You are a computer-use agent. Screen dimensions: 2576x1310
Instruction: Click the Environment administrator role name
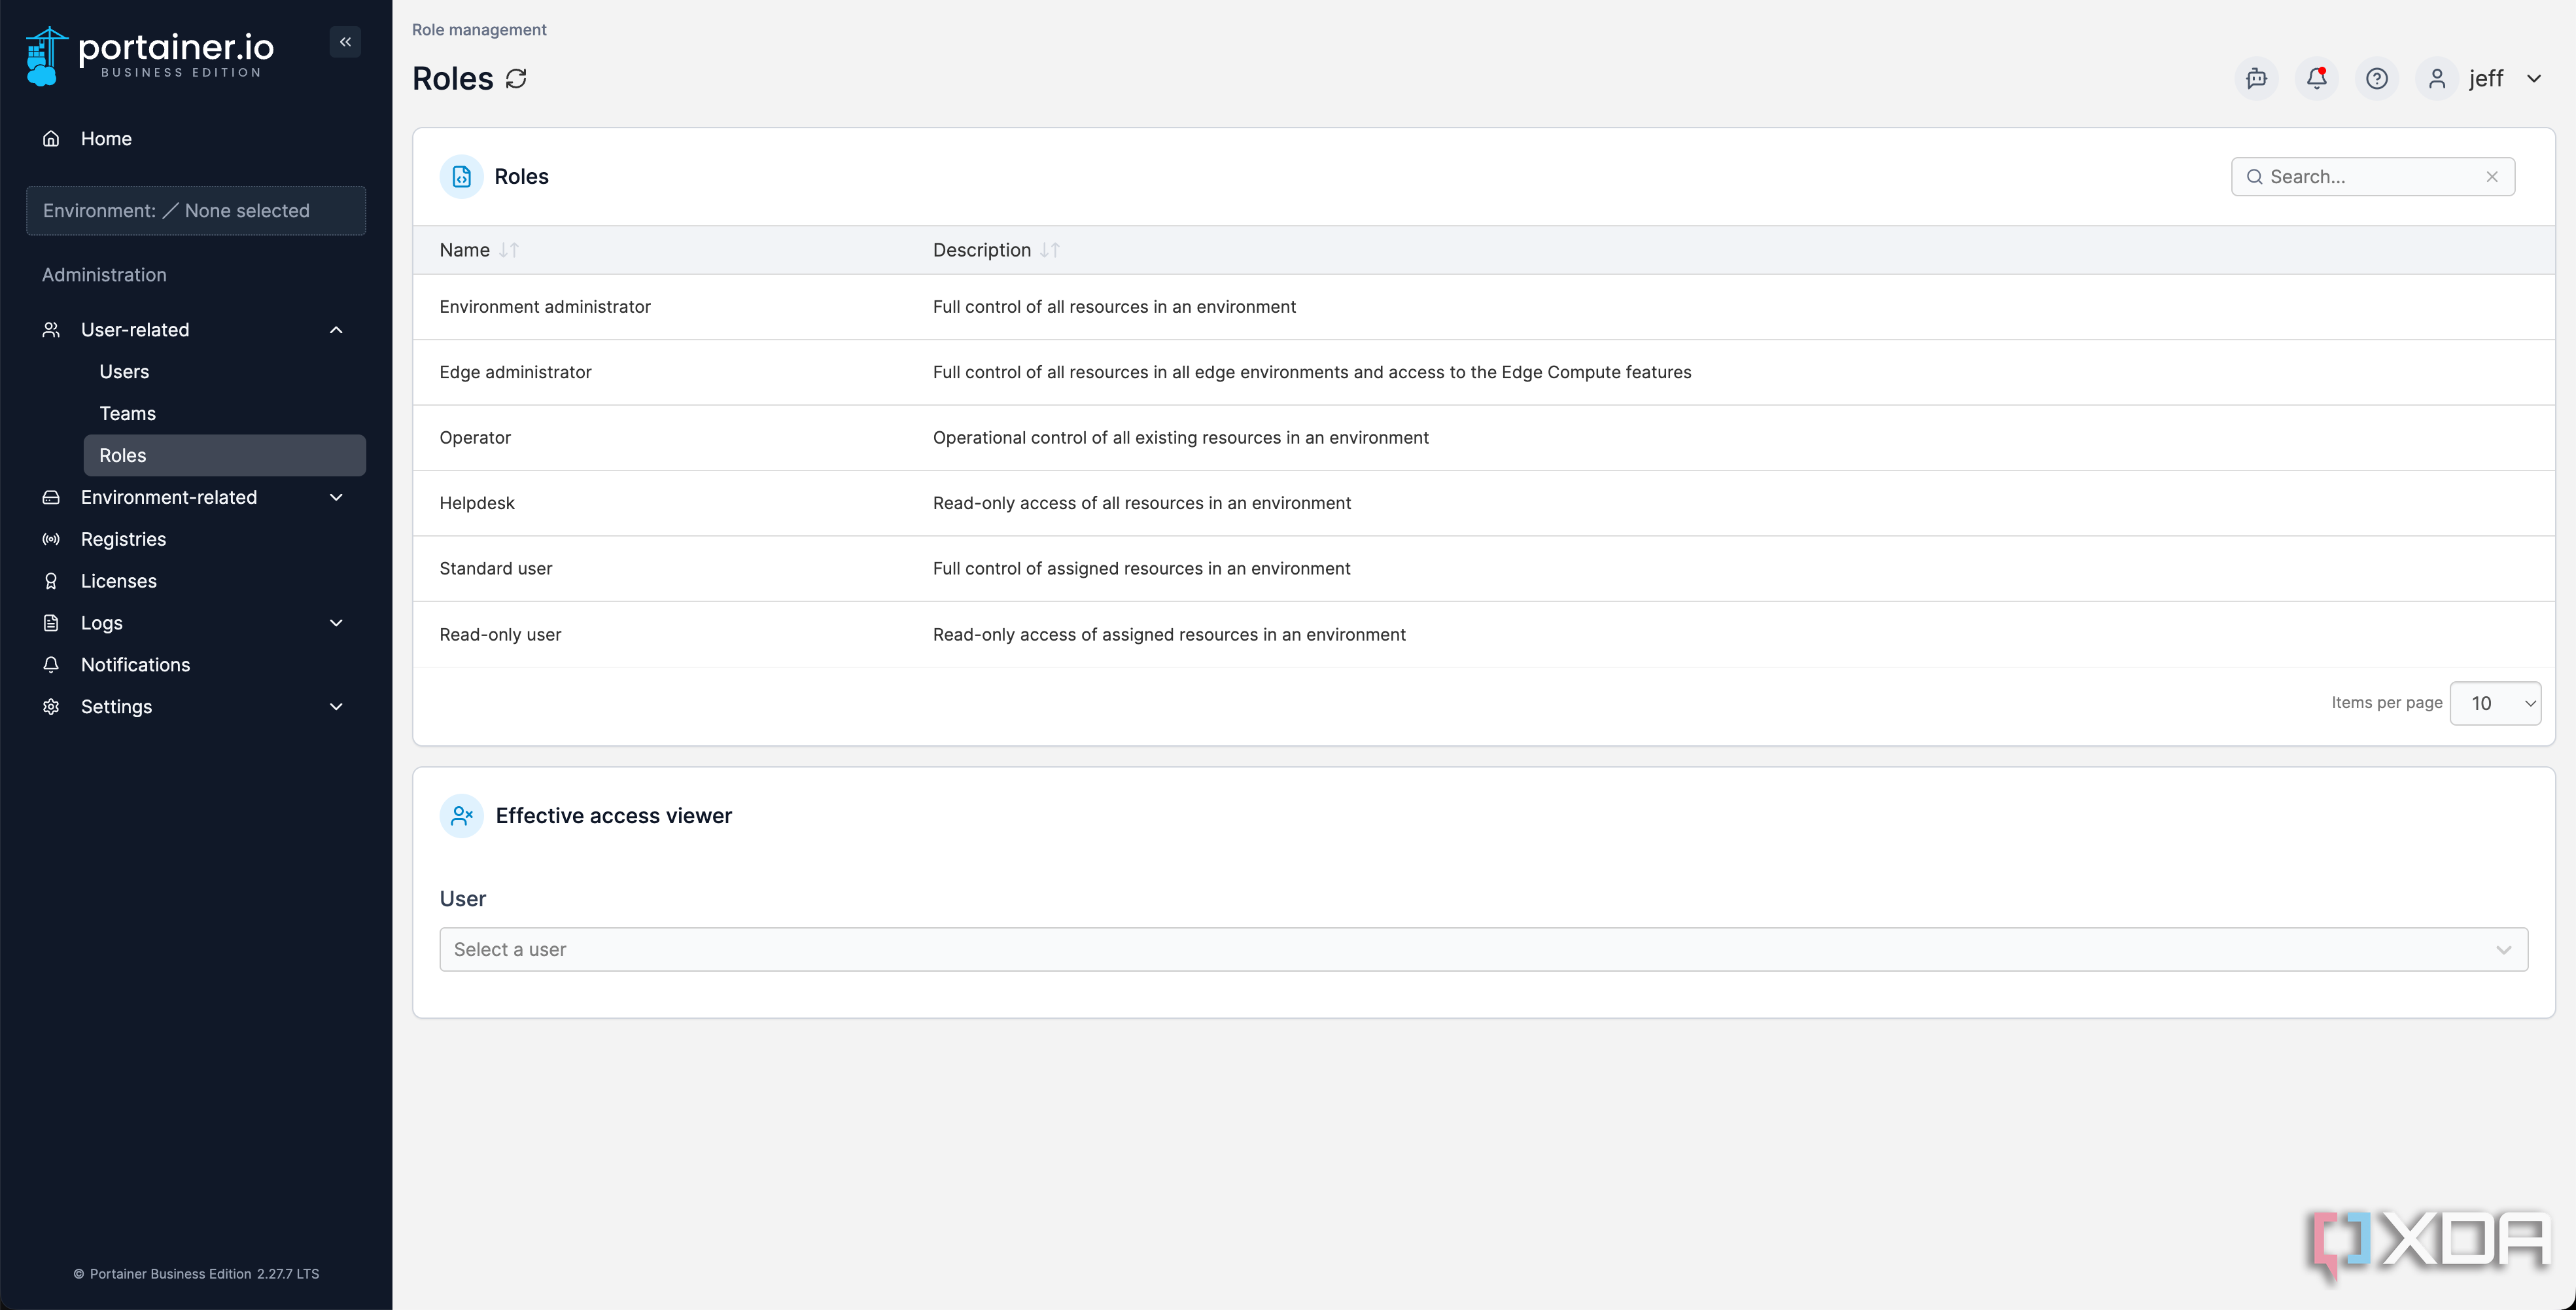[x=545, y=307]
